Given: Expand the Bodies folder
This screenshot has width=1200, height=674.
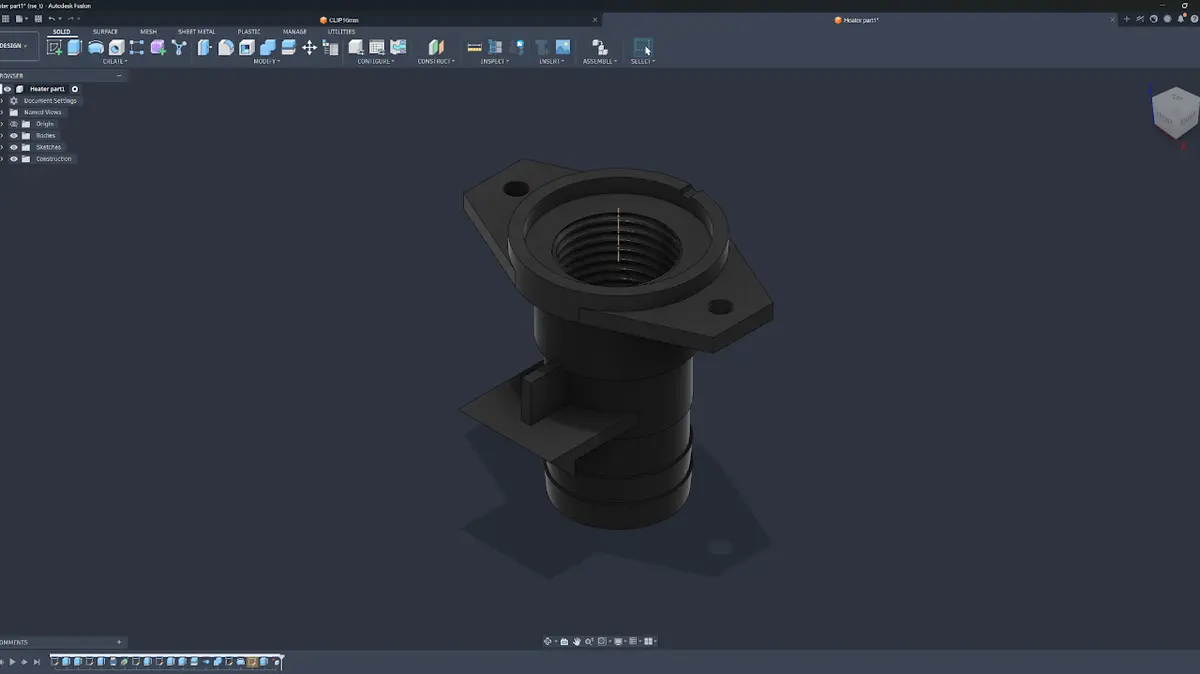Looking at the screenshot, I should [x=2, y=135].
